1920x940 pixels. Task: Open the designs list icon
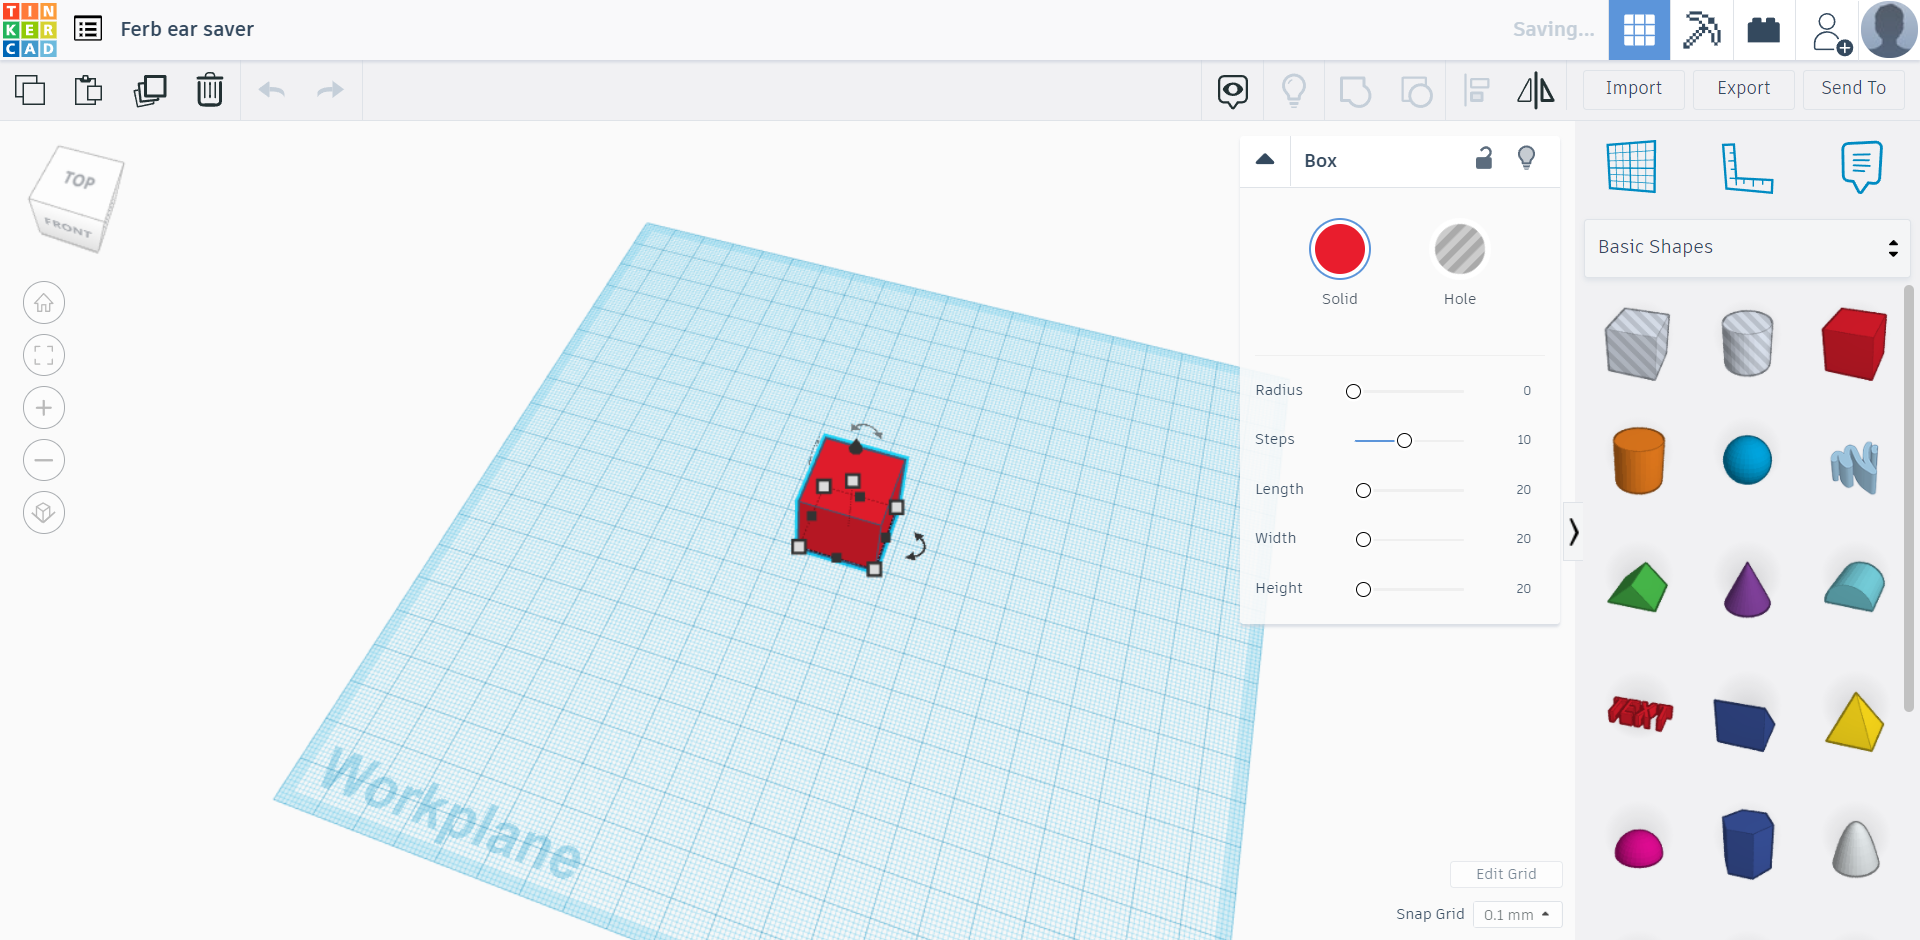pos(88,29)
